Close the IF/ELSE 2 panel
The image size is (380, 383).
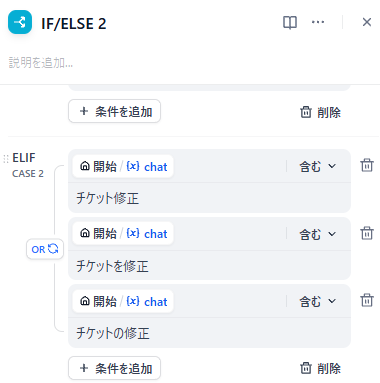point(367,22)
